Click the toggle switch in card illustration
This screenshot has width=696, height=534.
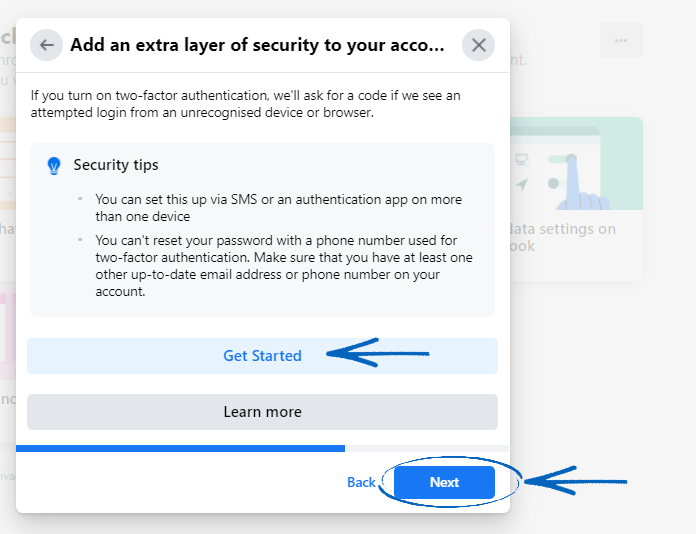pyautogui.click(x=562, y=158)
